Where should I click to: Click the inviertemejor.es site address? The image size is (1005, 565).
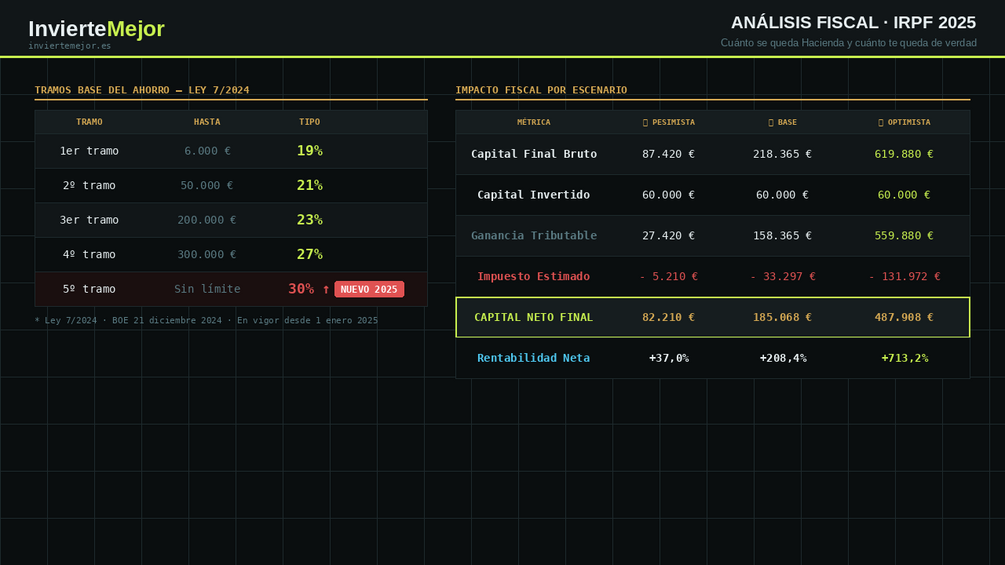(69, 45)
